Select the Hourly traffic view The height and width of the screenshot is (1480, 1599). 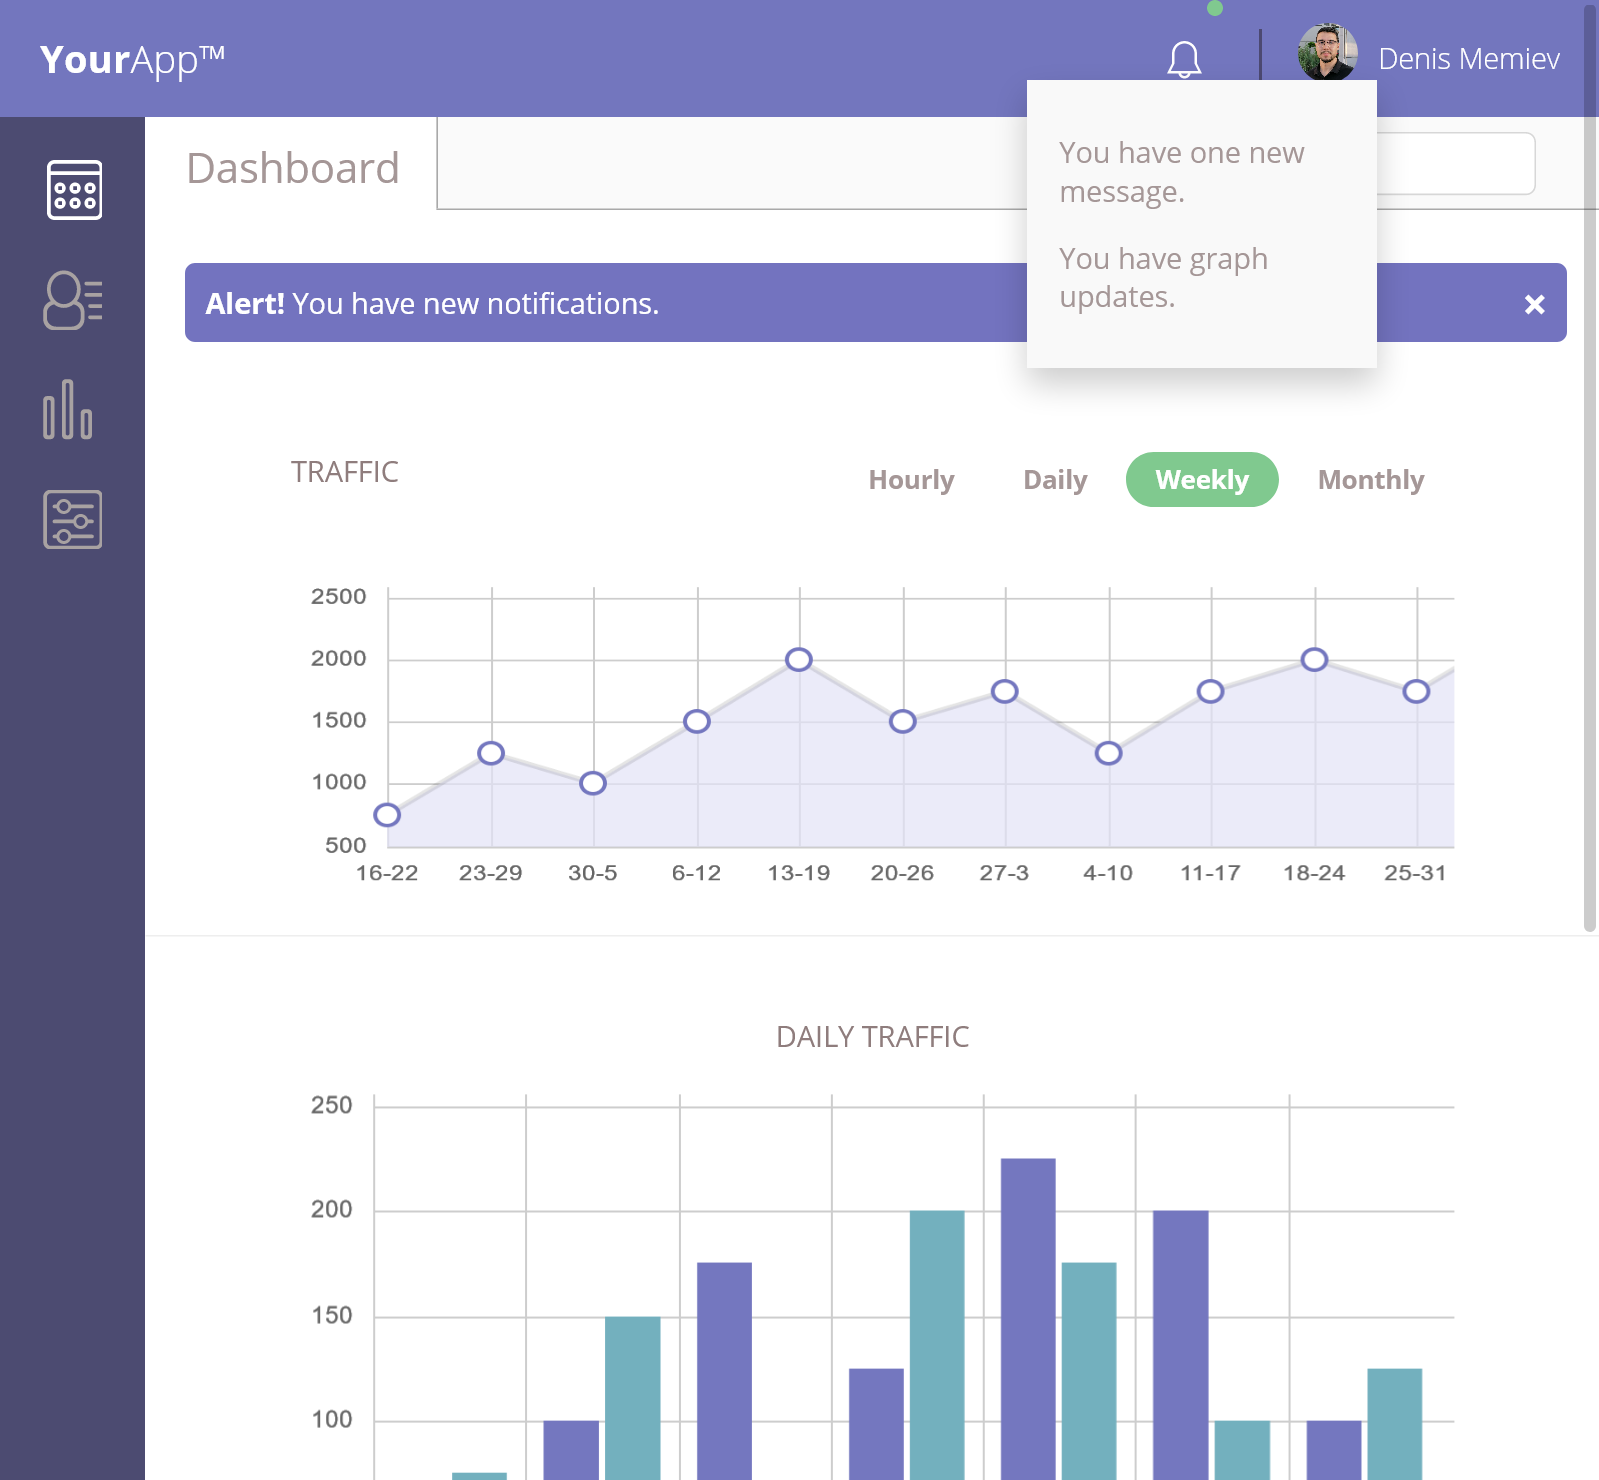911,480
